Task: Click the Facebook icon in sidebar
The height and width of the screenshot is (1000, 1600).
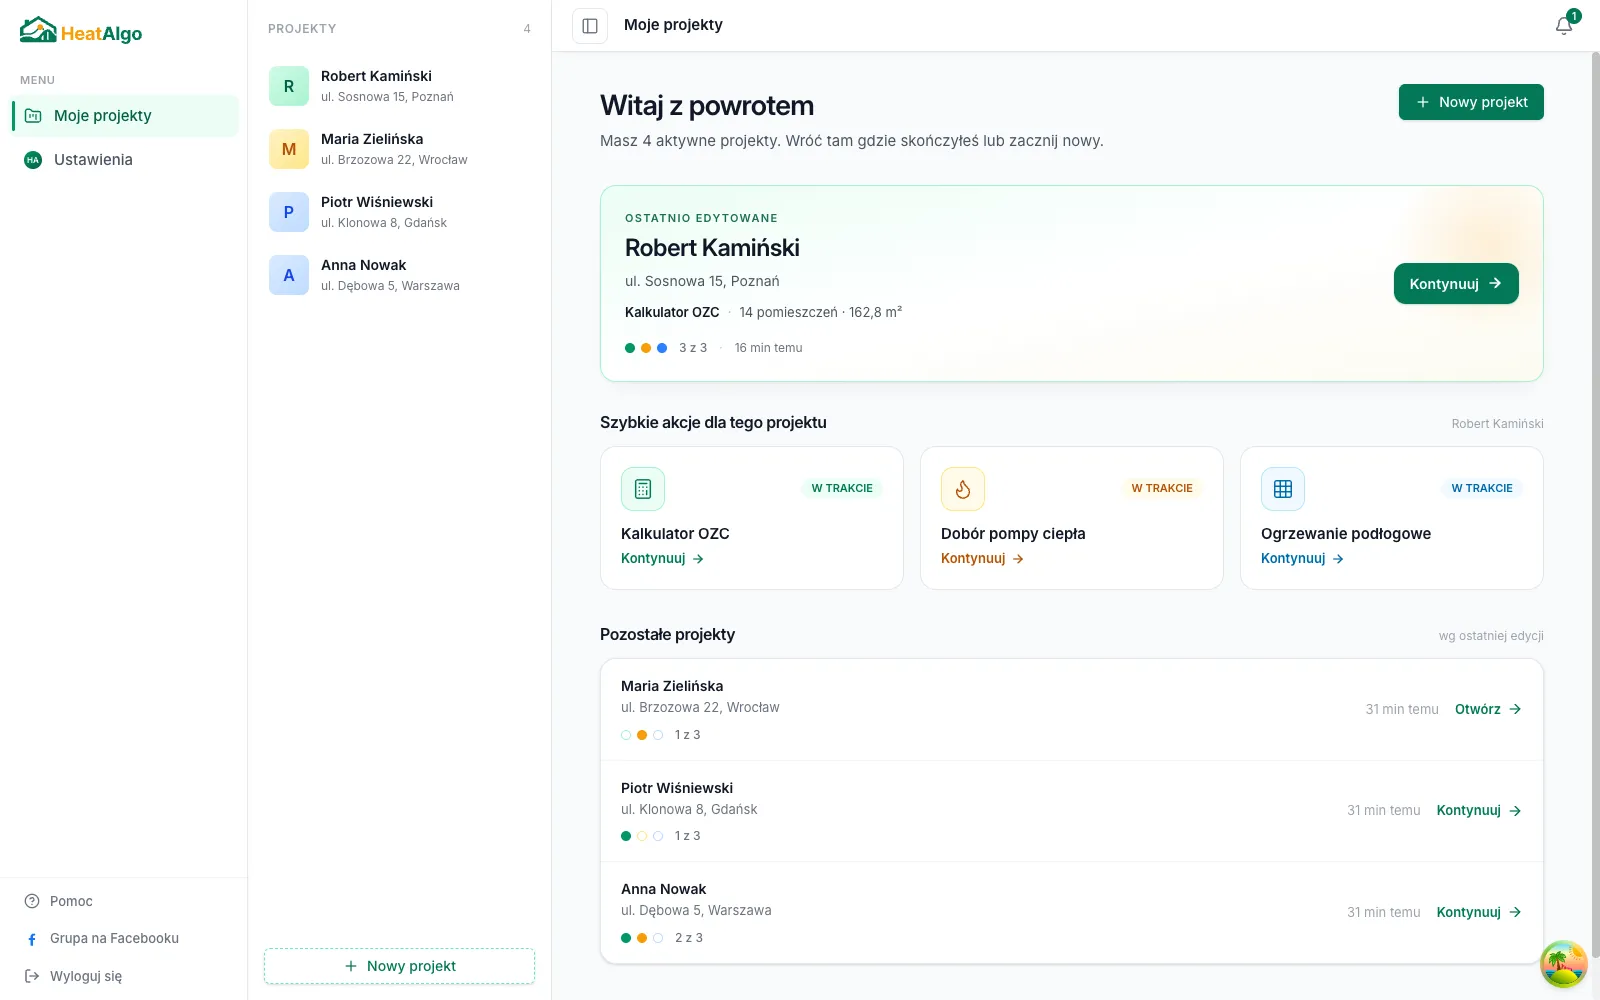Action: (32, 939)
